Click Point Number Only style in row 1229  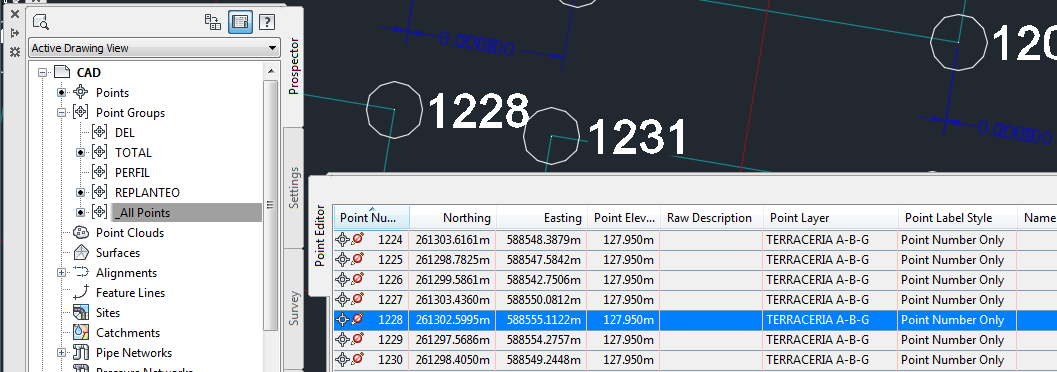[x=957, y=340]
